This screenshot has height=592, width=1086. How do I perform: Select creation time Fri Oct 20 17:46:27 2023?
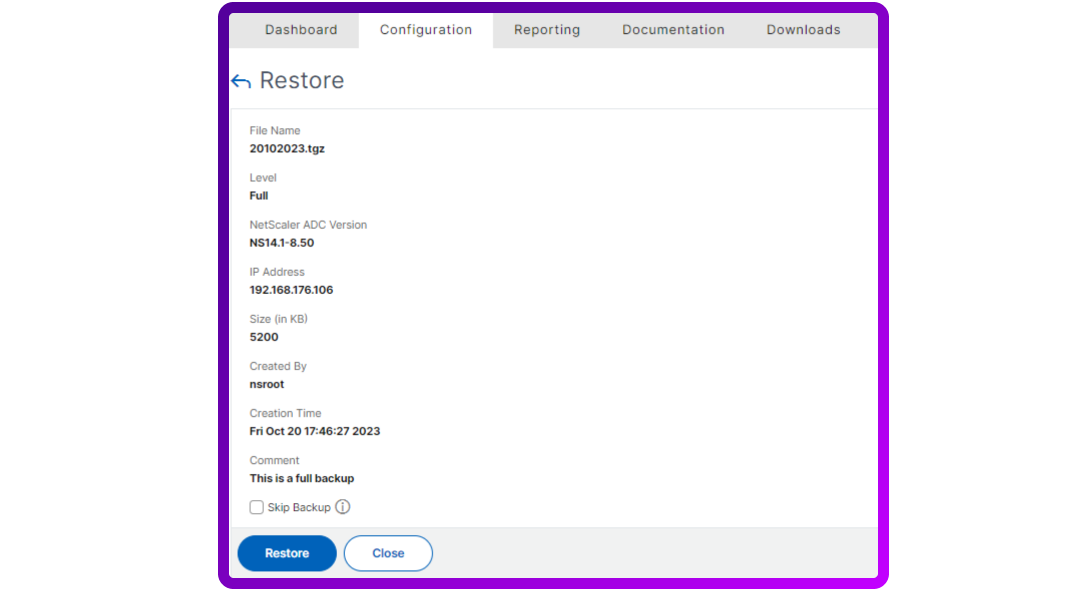[315, 431]
